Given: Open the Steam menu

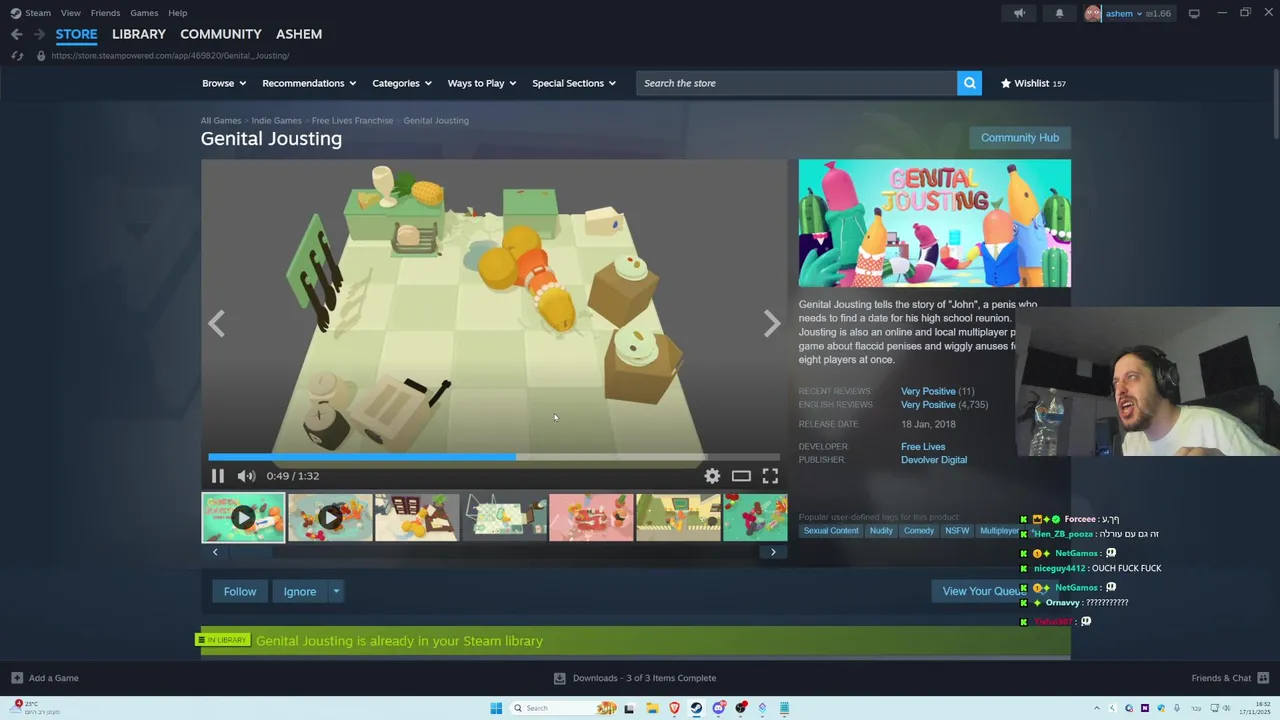Looking at the screenshot, I should point(31,13).
